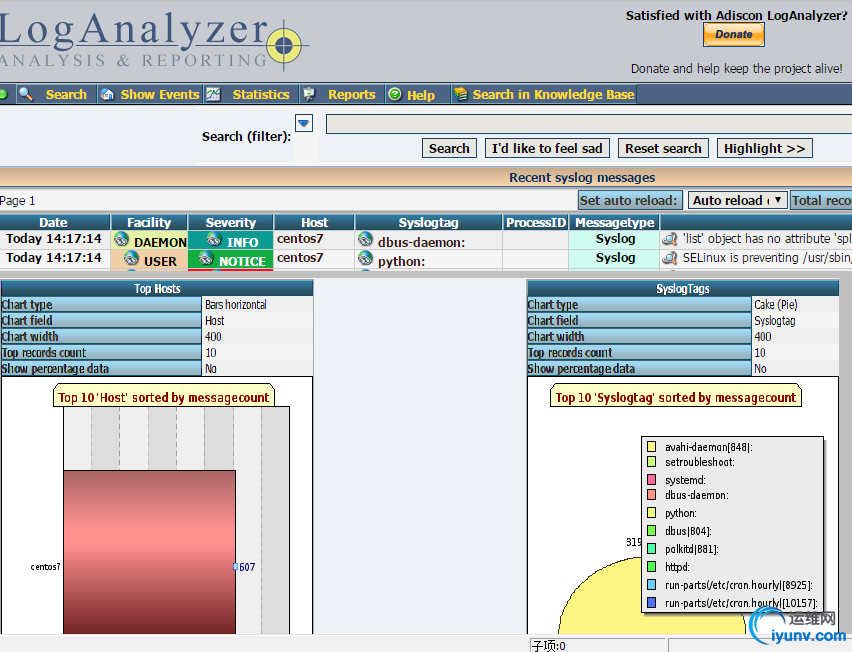Click the polkitd[881] legend entry
The height and width of the screenshot is (652, 852).
click(692, 549)
